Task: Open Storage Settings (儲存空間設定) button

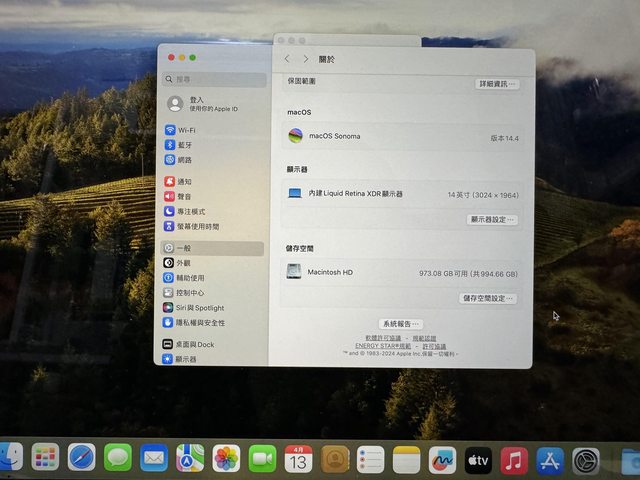Action: point(488,298)
